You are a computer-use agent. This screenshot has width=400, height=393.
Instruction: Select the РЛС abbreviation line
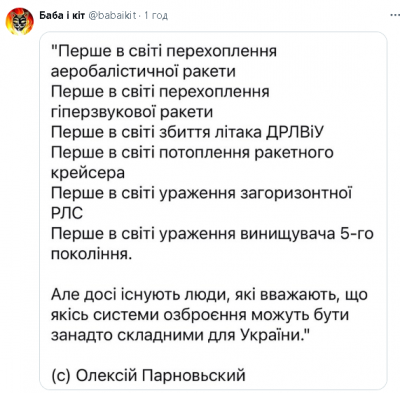pyautogui.click(x=67, y=213)
